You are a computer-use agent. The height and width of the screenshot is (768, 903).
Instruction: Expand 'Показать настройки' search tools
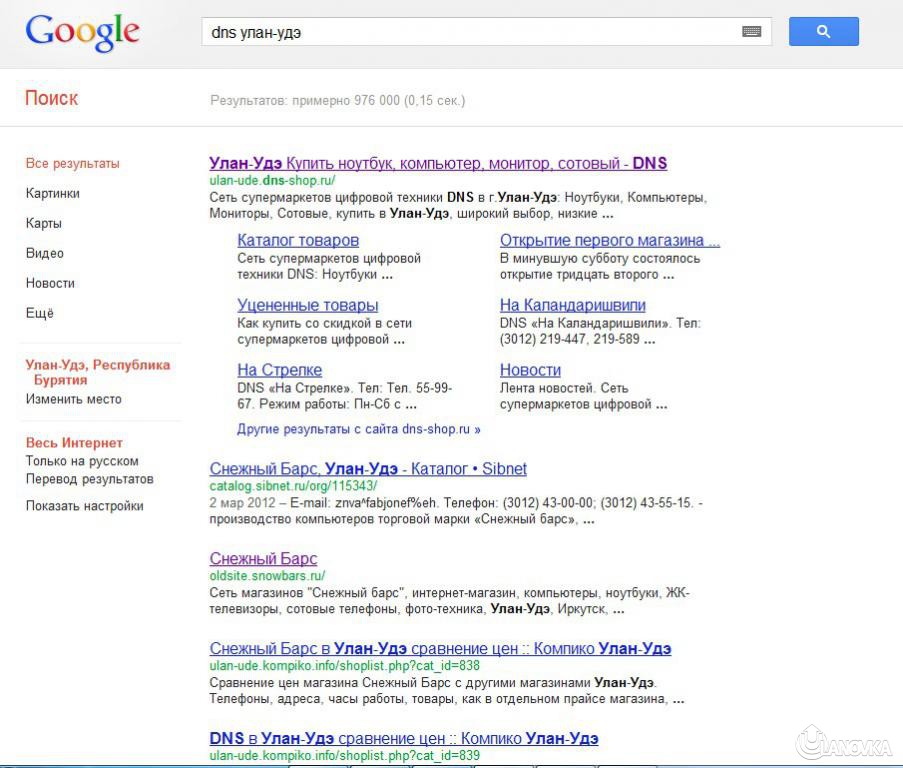(85, 506)
